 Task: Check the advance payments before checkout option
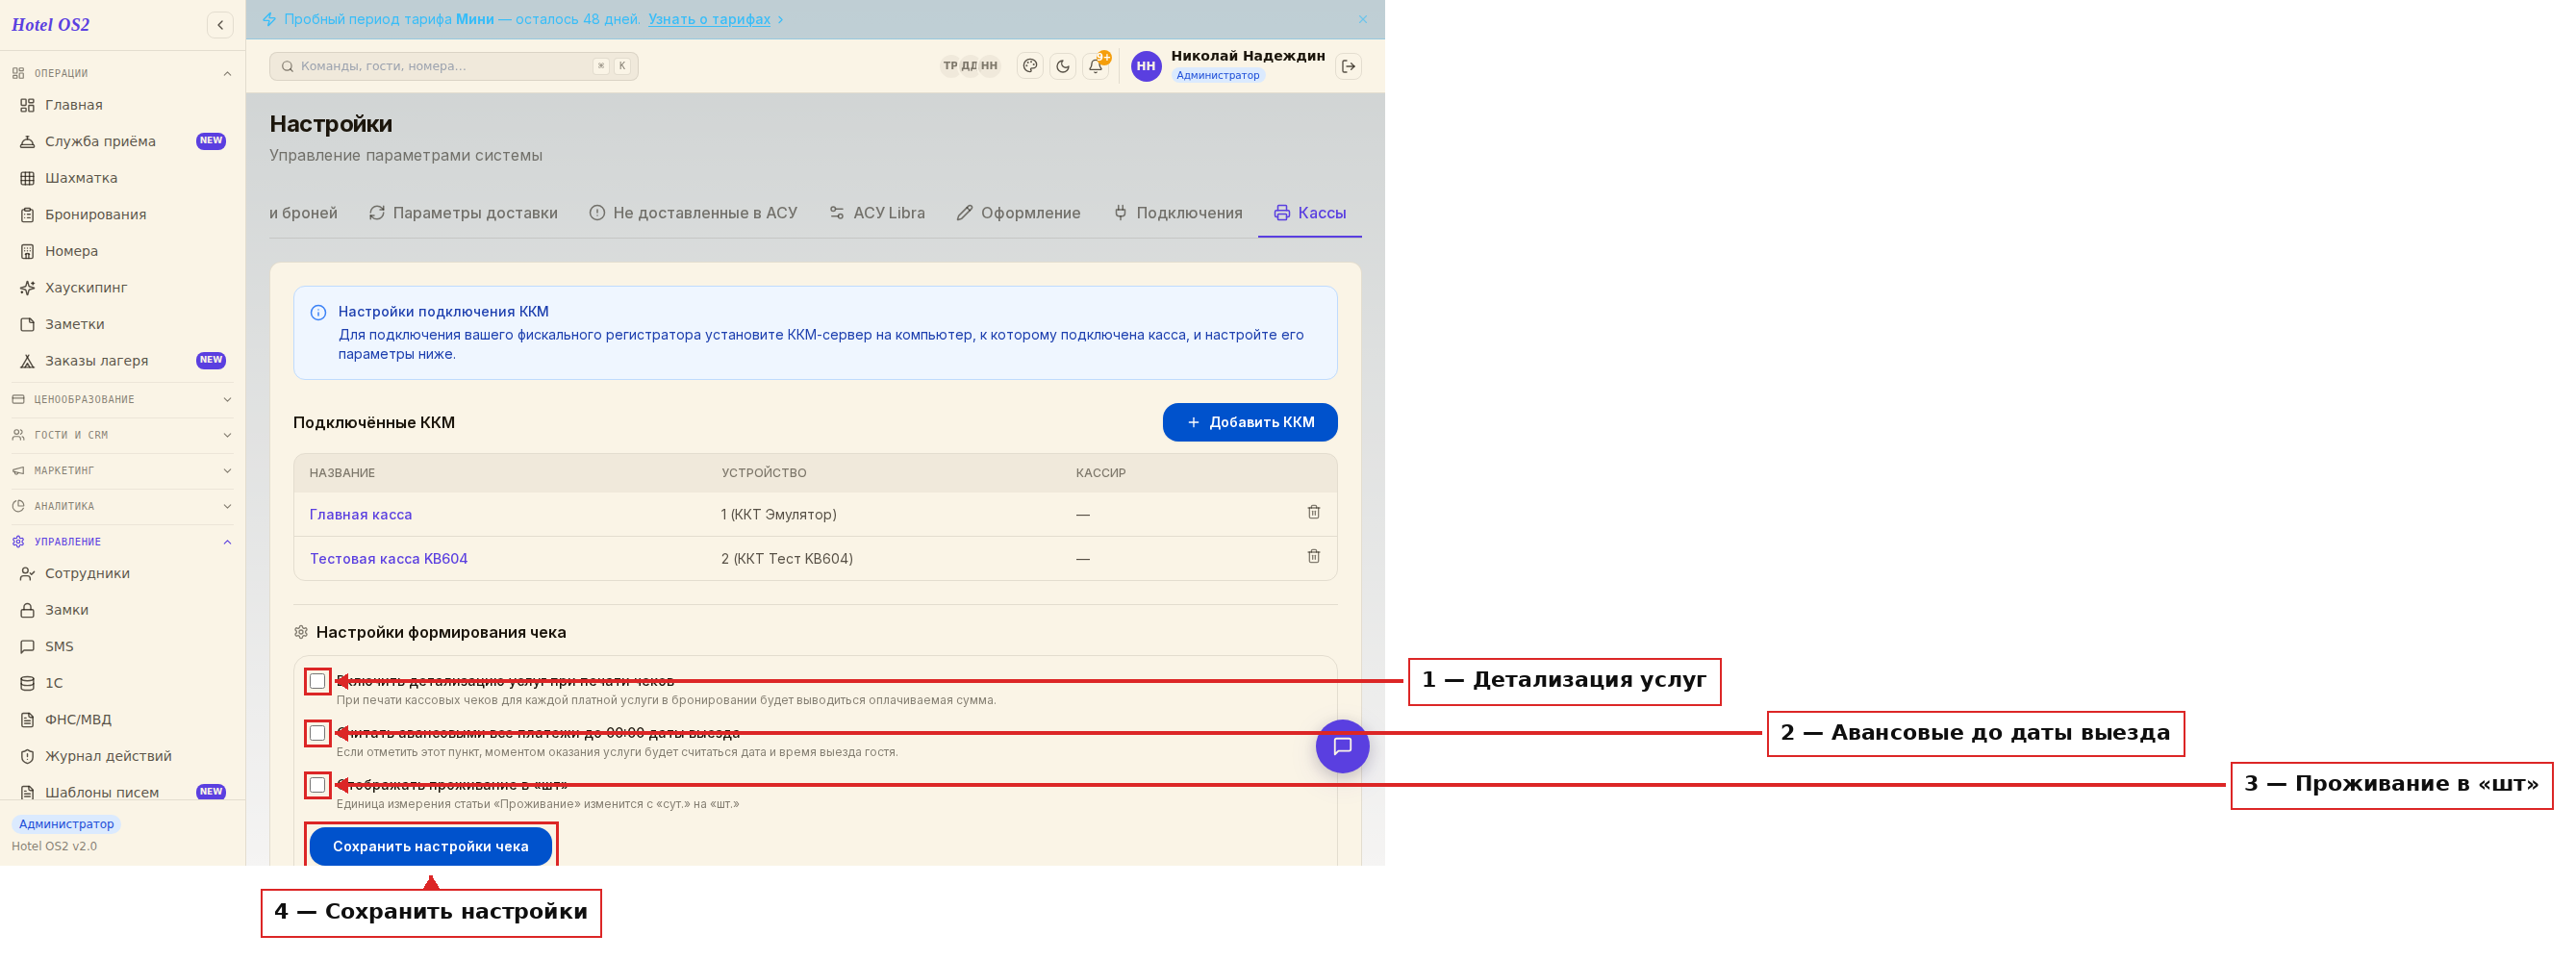[317, 733]
